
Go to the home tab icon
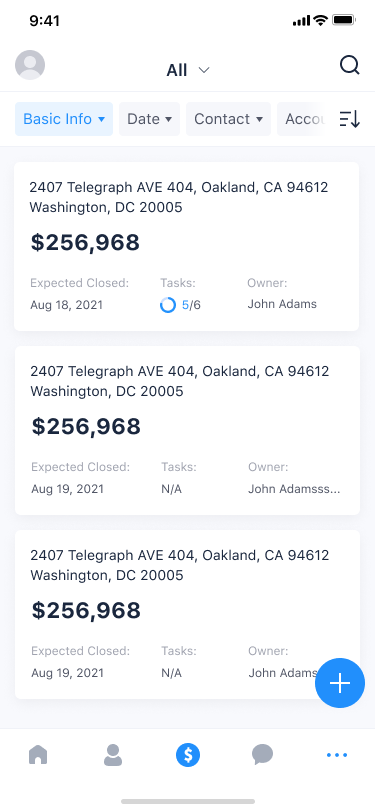click(x=38, y=755)
